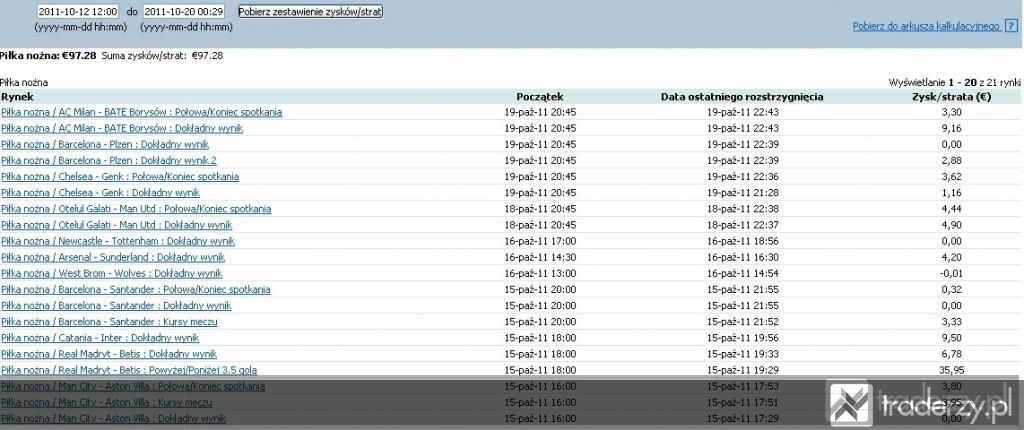Viewport: 1024px width, 430px height.
Task: Open Real Madryt - Betis Dokładny wynik
Action: click(109, 354)
